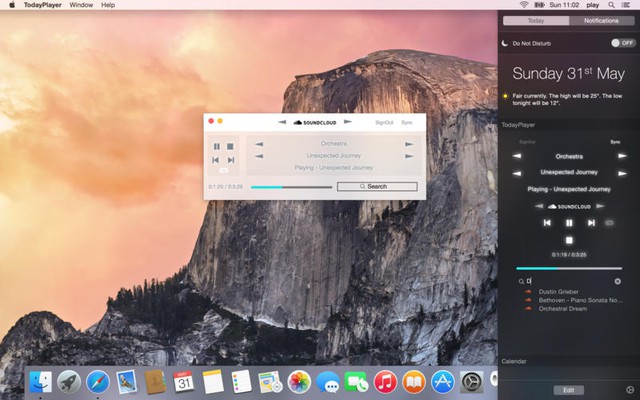
Task: Switch to the Notifications tab
Action: pyautogui.click(x=600, y=20)
